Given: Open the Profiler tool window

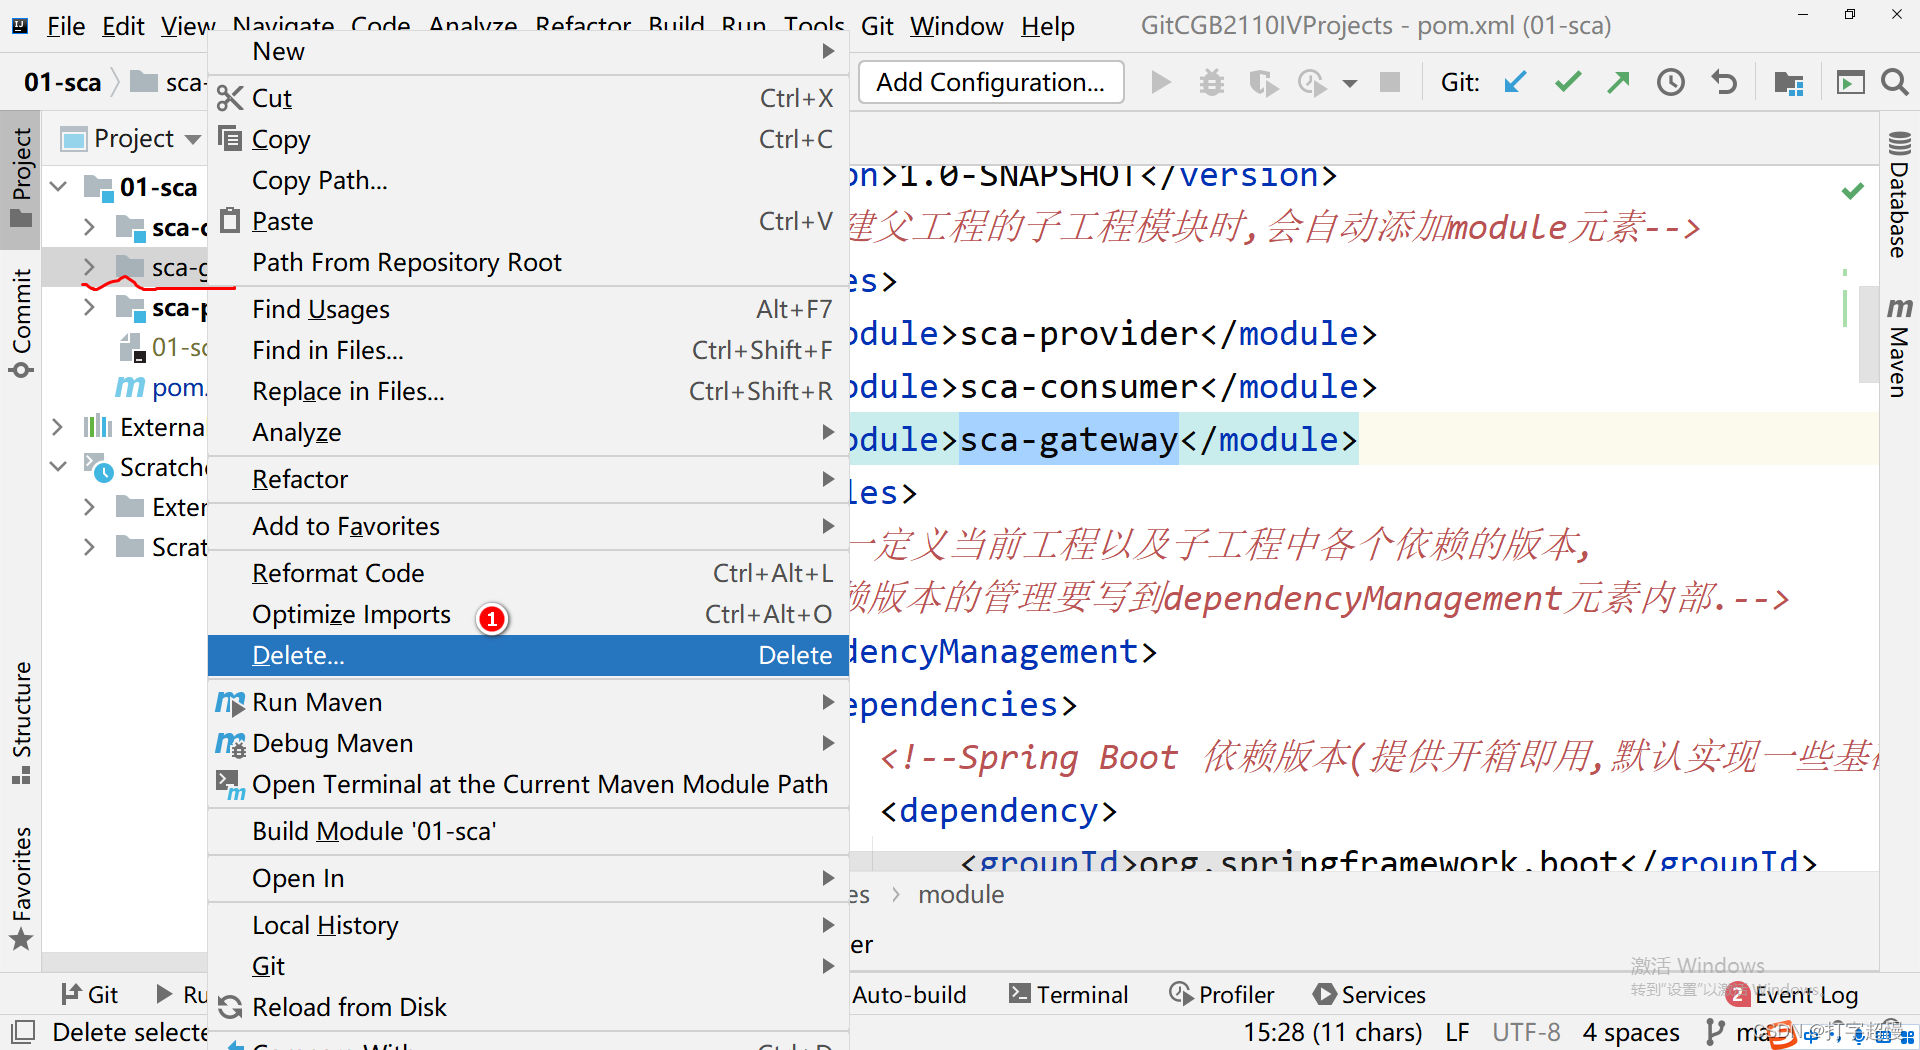Looking at the screenshot, I should tap(1221, 994).
